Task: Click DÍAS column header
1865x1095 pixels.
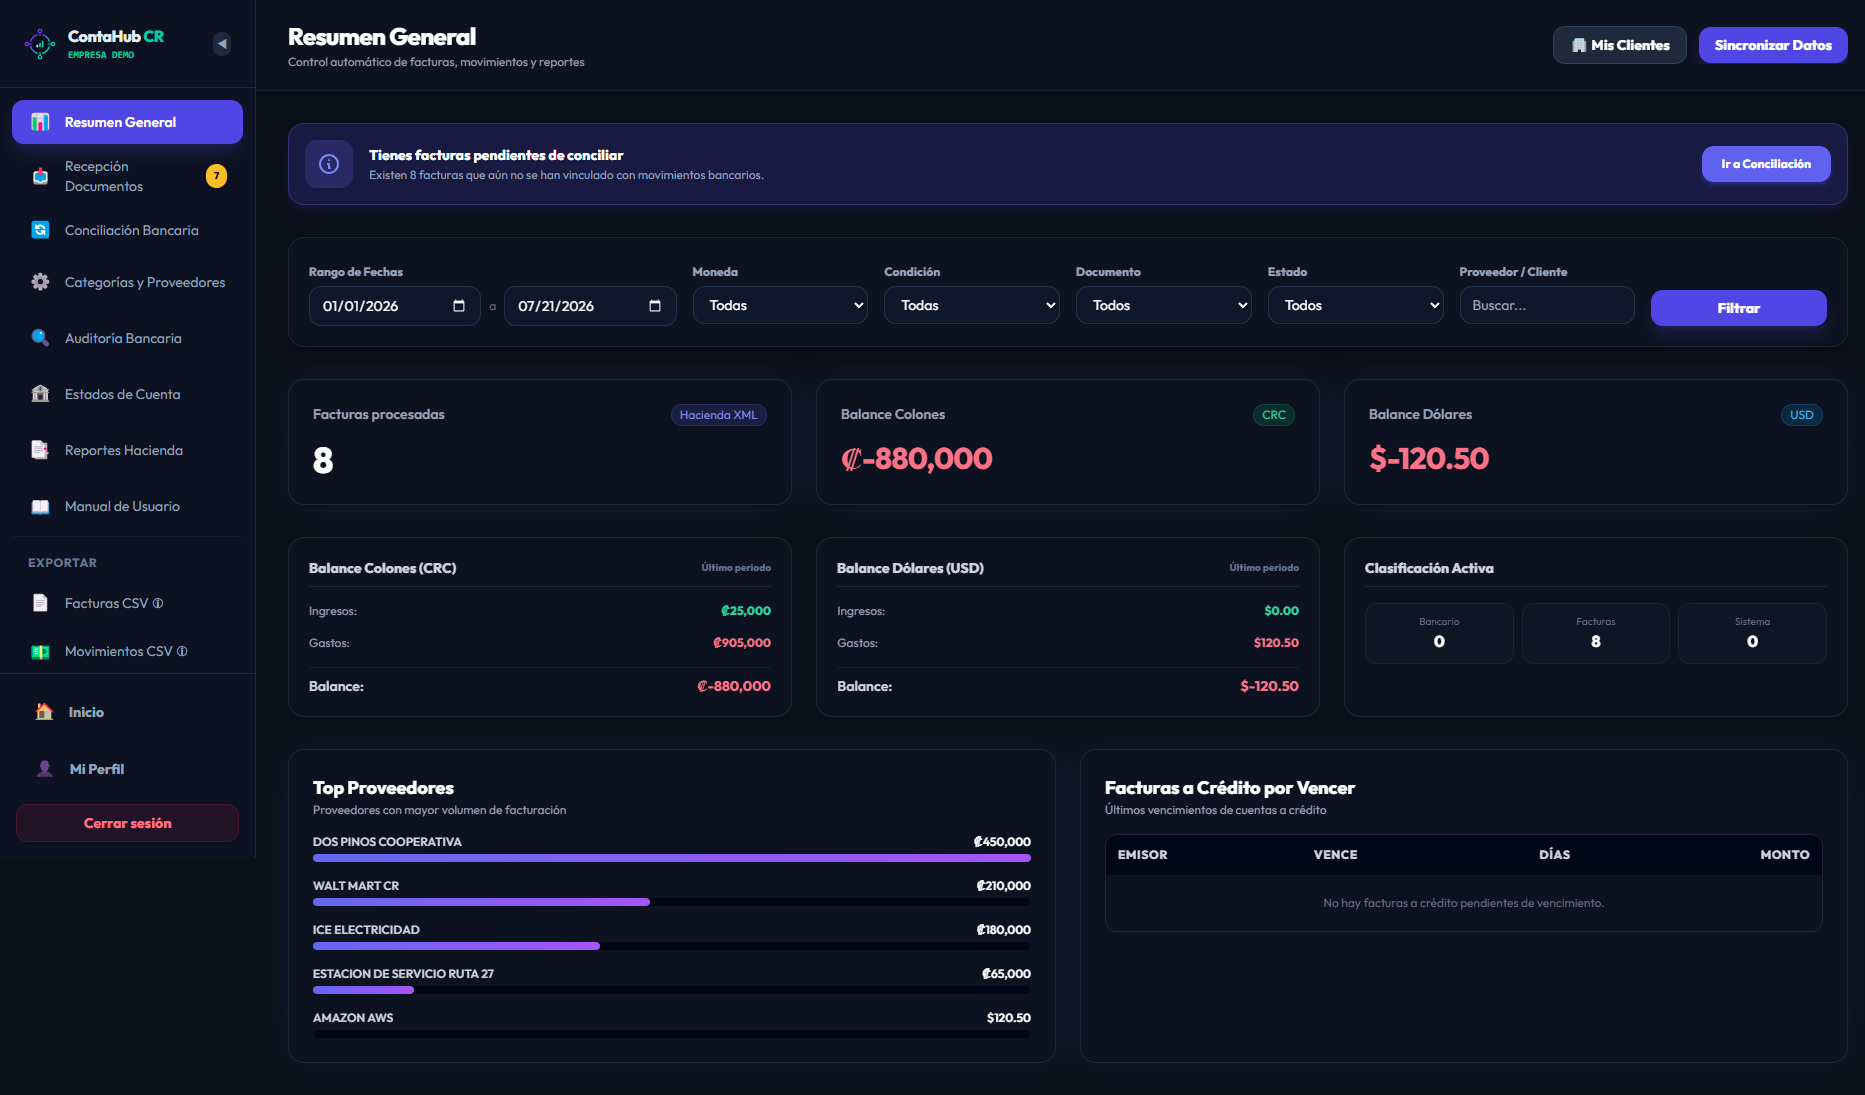Action: pyautogui.click(x=1554, y=855)
